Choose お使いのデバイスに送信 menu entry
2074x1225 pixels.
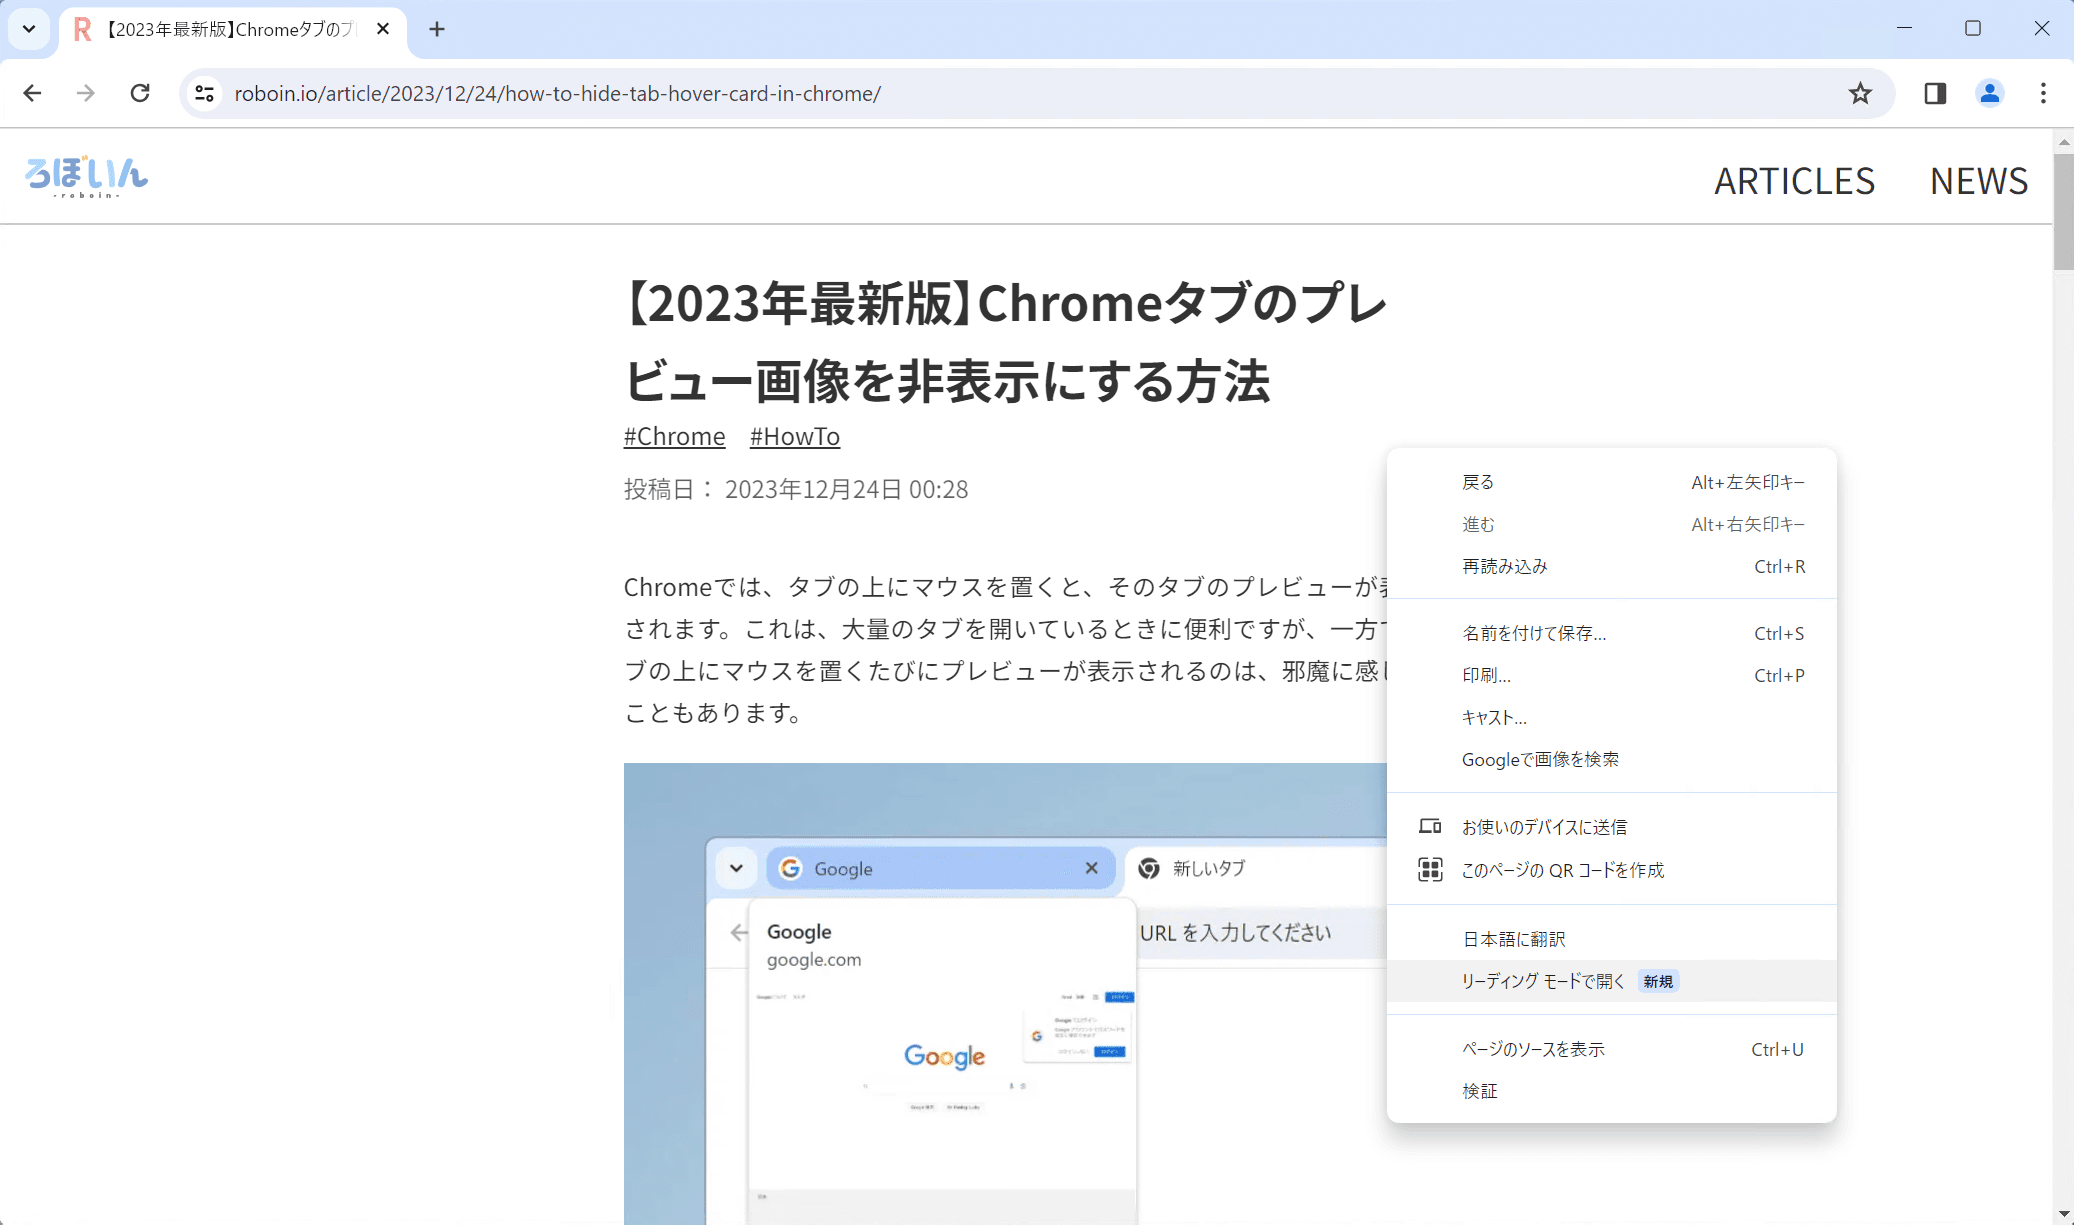pos(1611,827)
